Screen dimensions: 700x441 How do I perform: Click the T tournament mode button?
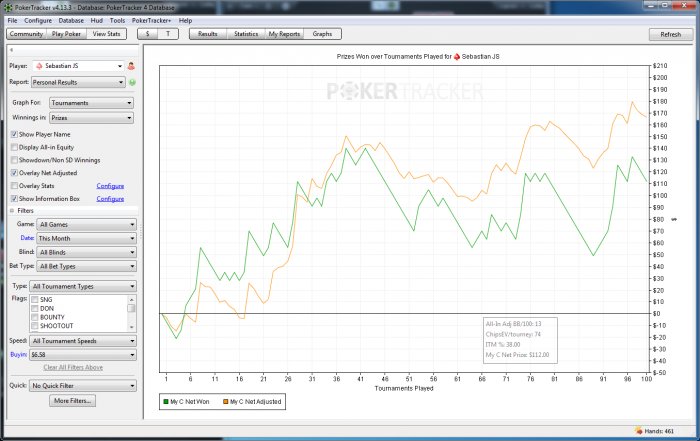[x=170, y=34]
